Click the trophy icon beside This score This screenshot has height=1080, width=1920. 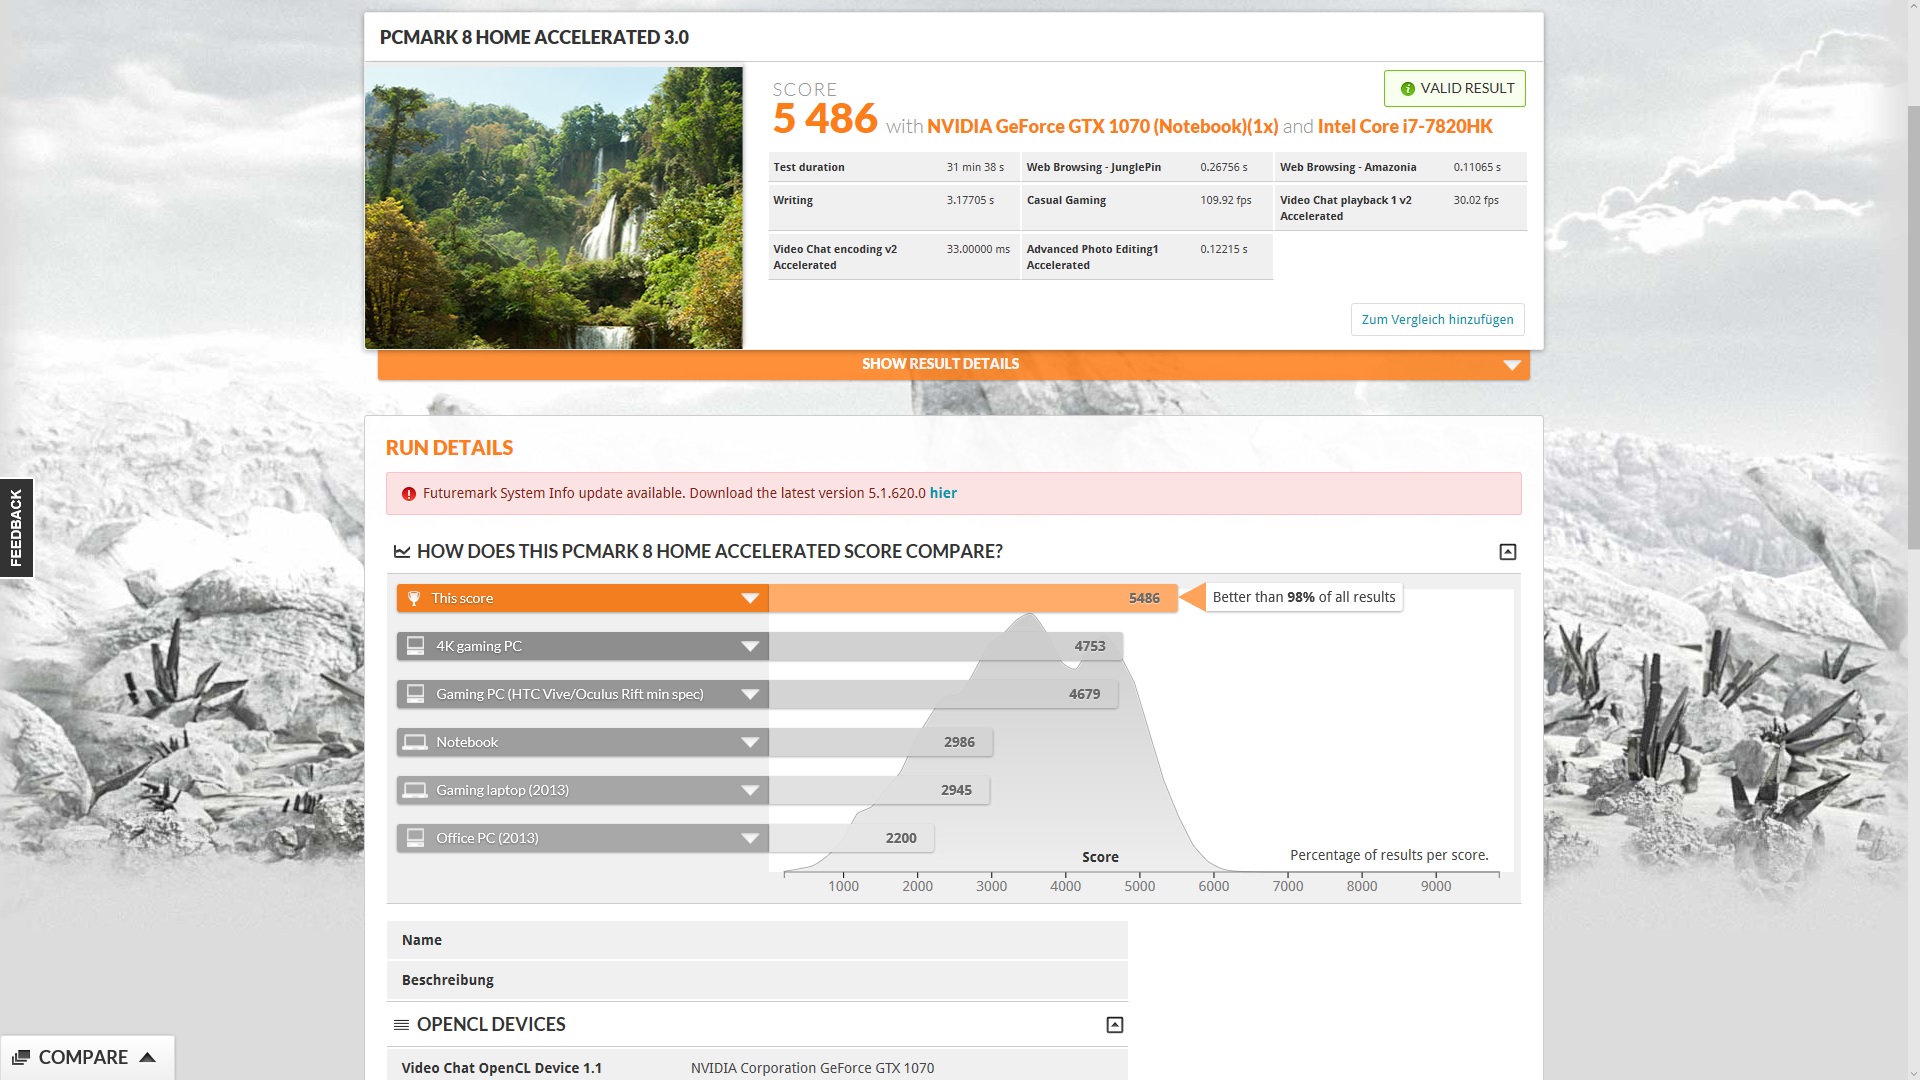point(414,598)
